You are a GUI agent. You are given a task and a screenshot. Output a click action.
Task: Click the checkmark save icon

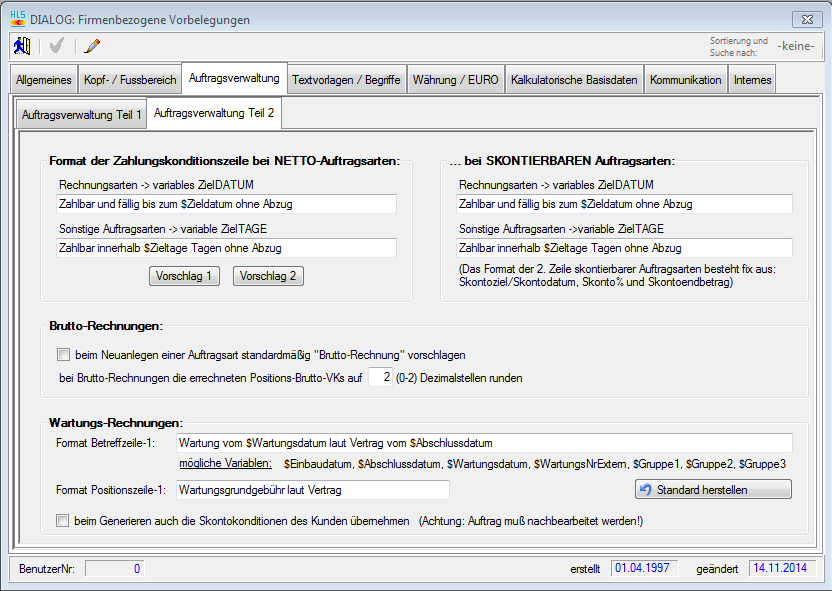pyautogui.click(x=56, y=45)
